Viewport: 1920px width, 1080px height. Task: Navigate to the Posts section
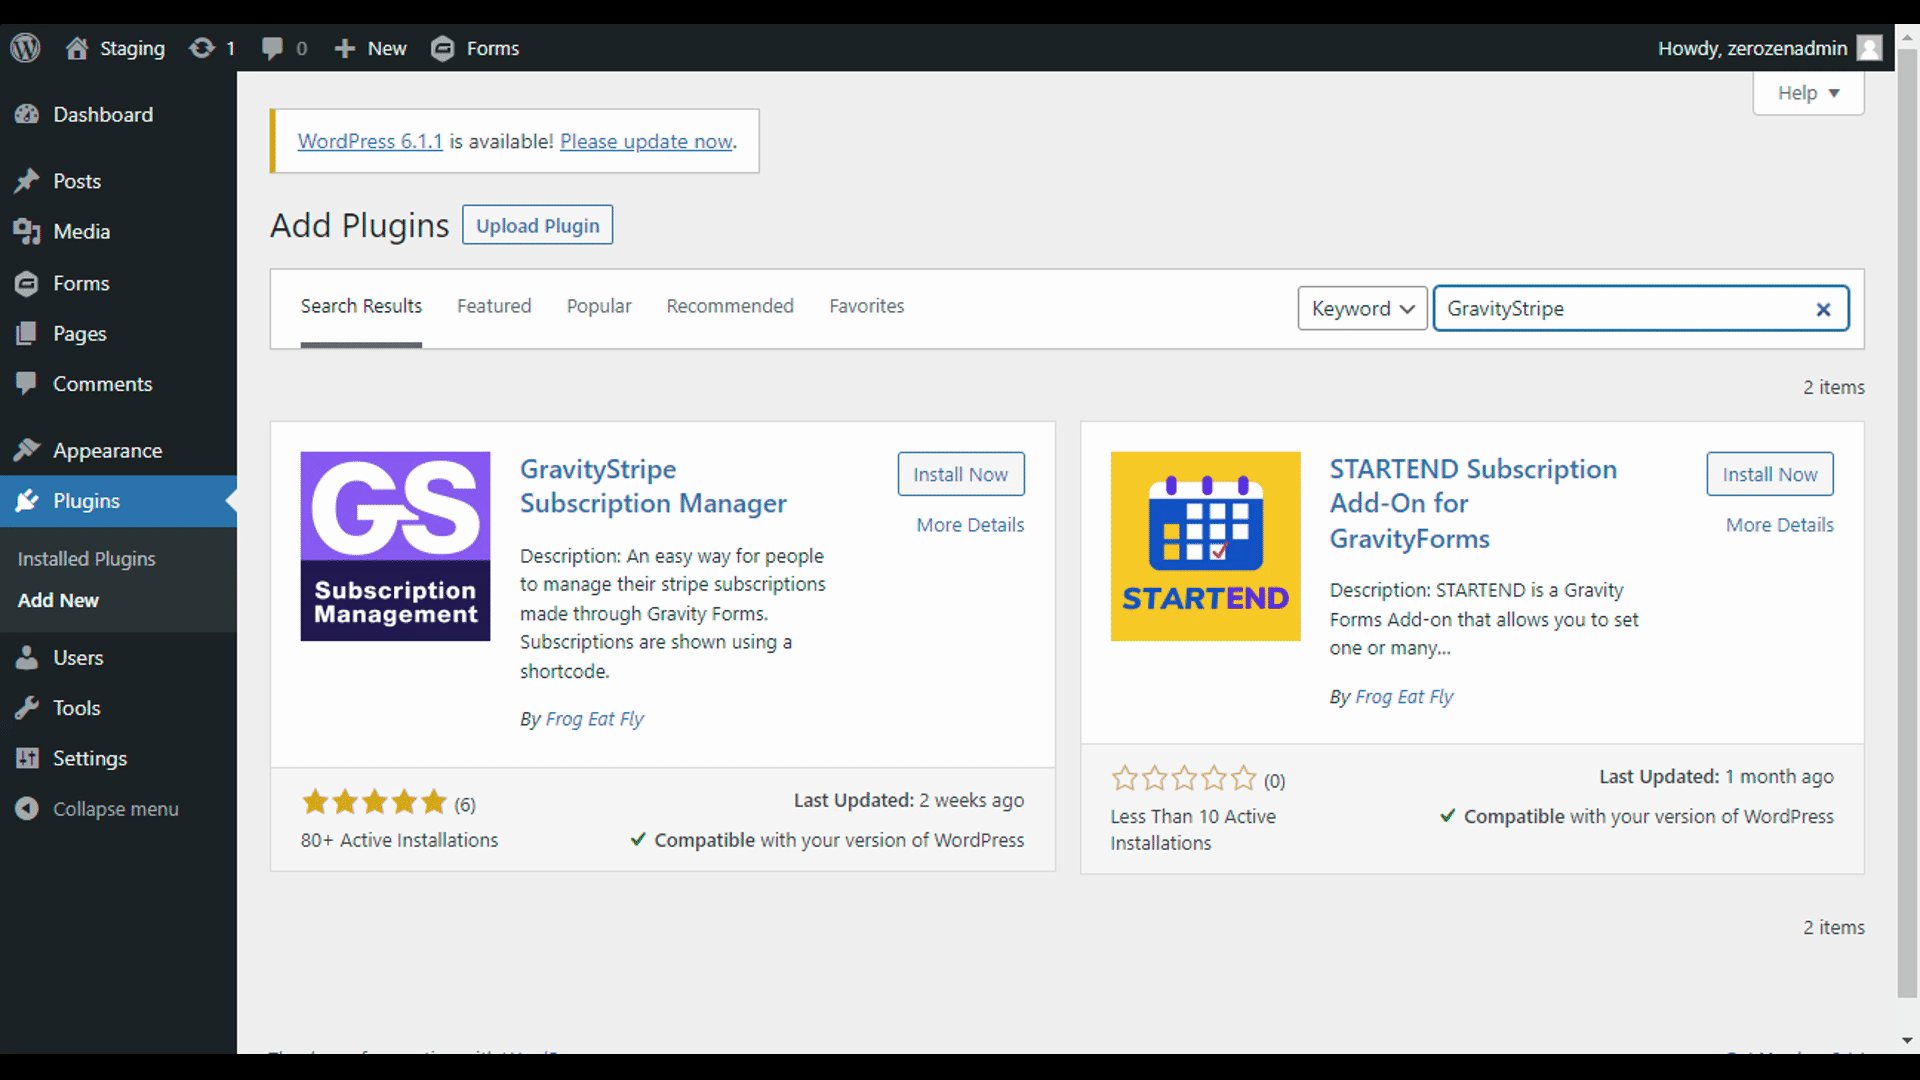tap(74, 181)
